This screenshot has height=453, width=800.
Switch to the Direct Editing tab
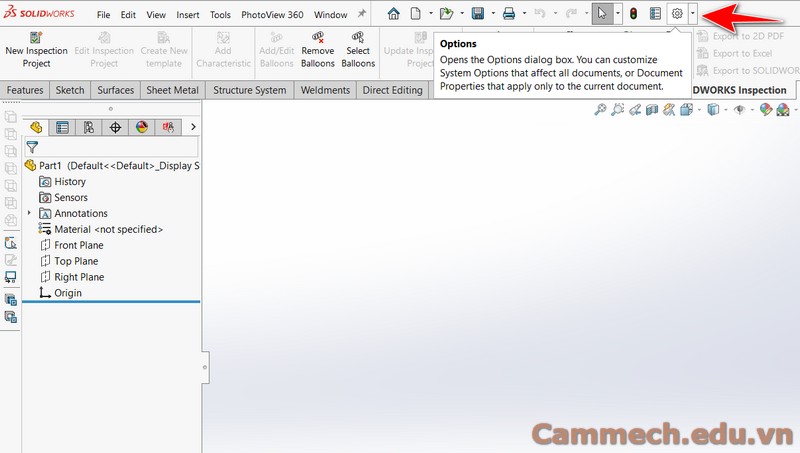pos(392,90)
